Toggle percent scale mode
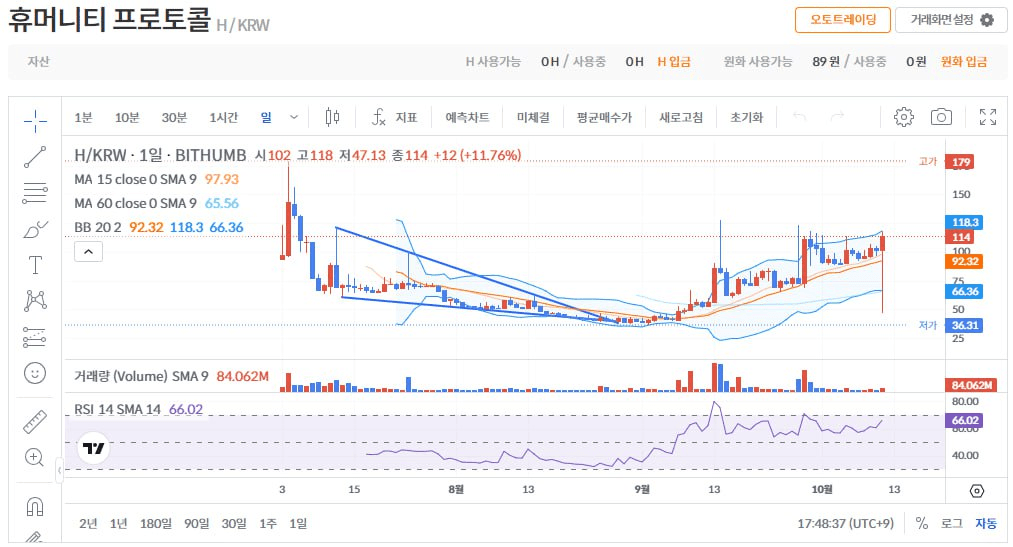Screen dimensions: 1013x547 922,523
